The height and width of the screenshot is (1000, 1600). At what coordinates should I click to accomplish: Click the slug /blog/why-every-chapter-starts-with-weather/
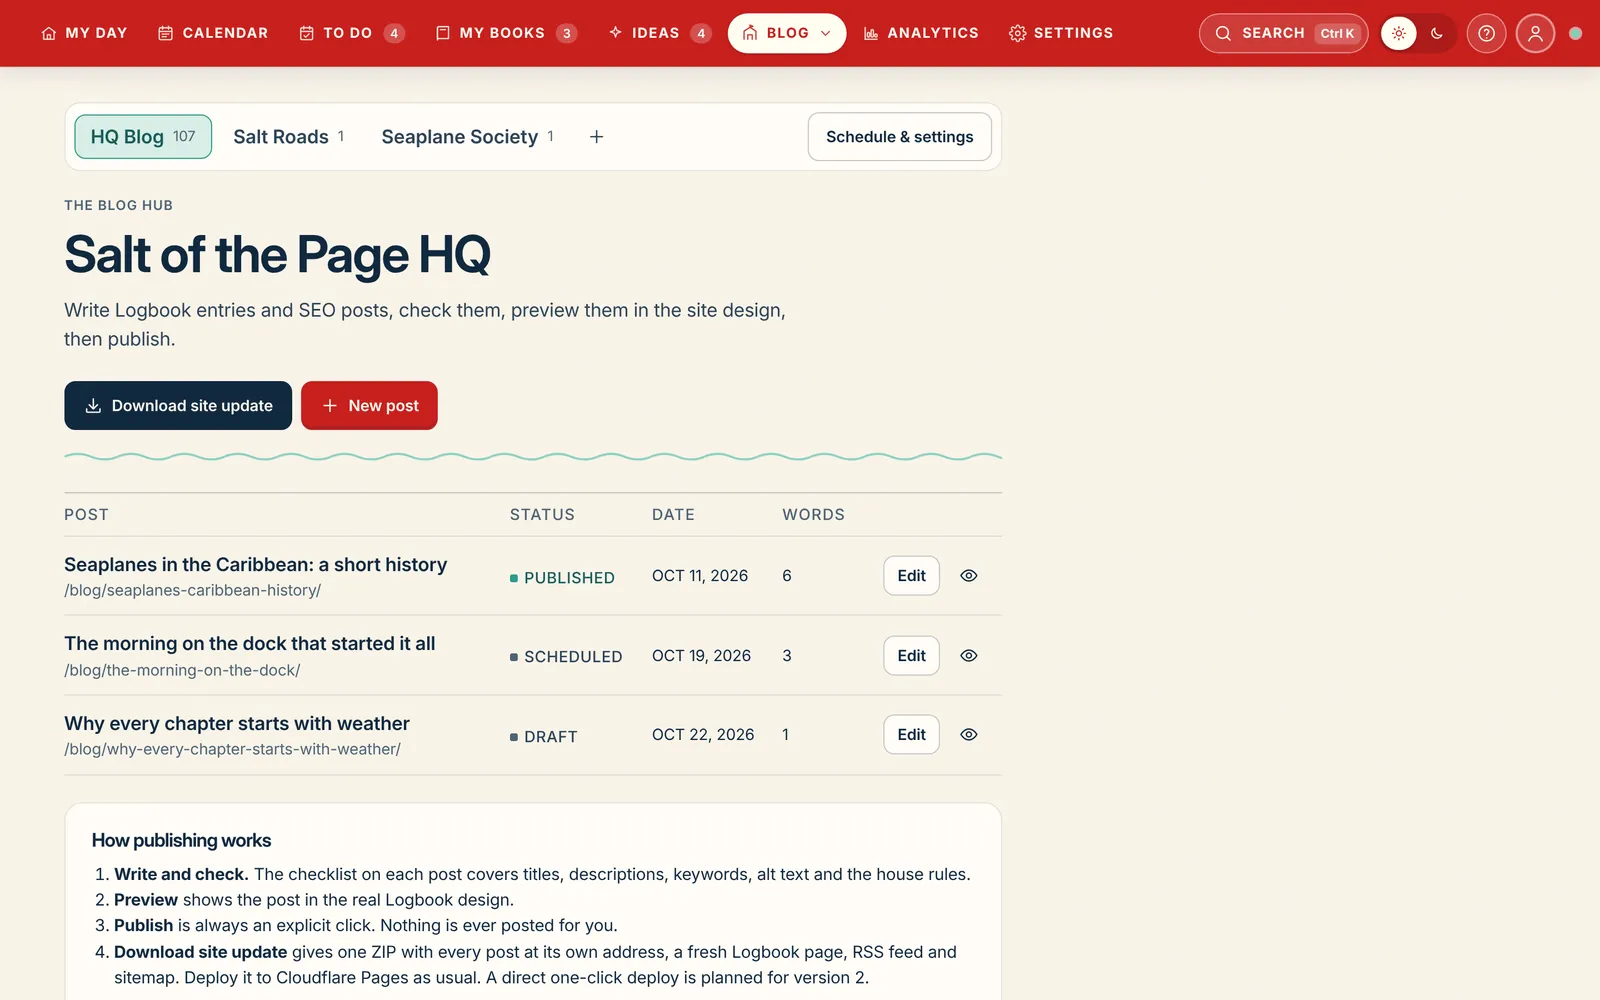coord(232,750)
